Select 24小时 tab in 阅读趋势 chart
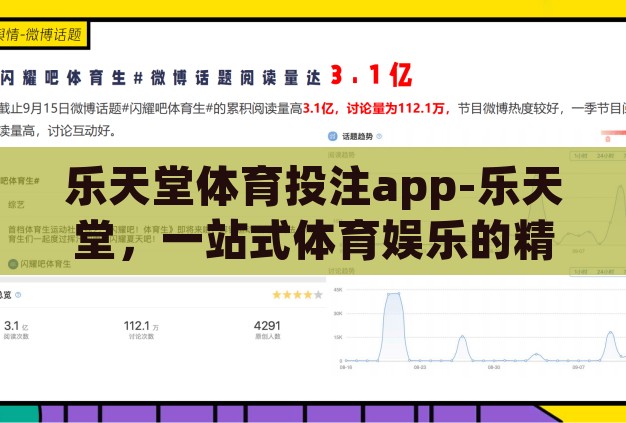The image size is (626, 423). point(606,156)
